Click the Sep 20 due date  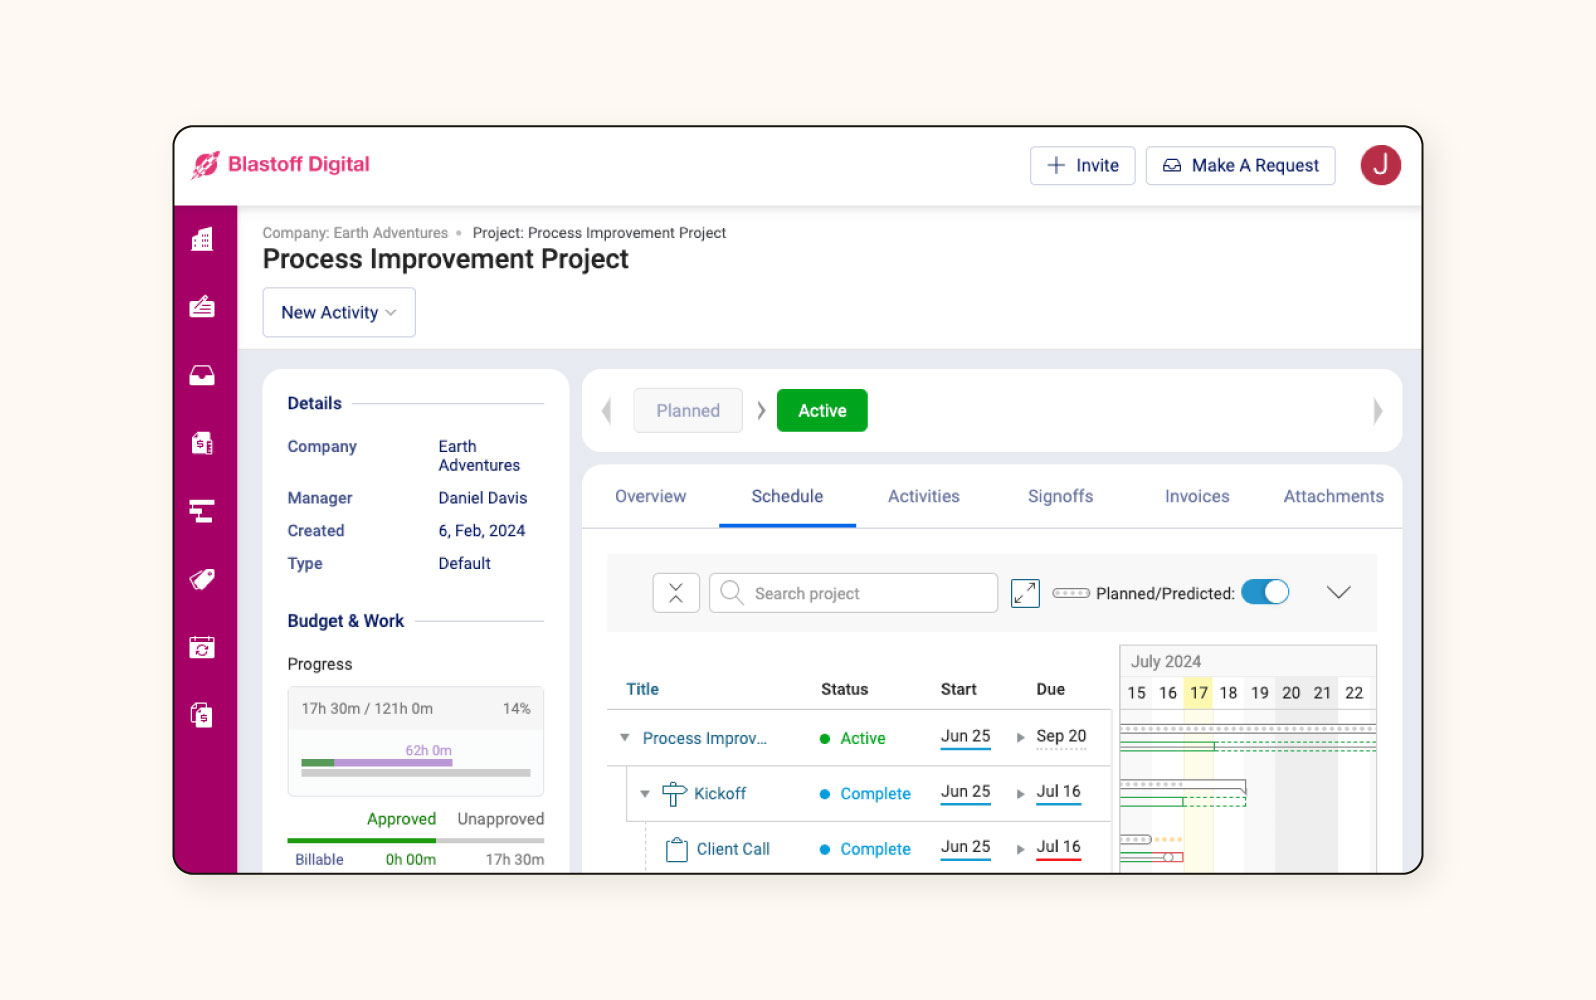click(x=1061, y=736)
